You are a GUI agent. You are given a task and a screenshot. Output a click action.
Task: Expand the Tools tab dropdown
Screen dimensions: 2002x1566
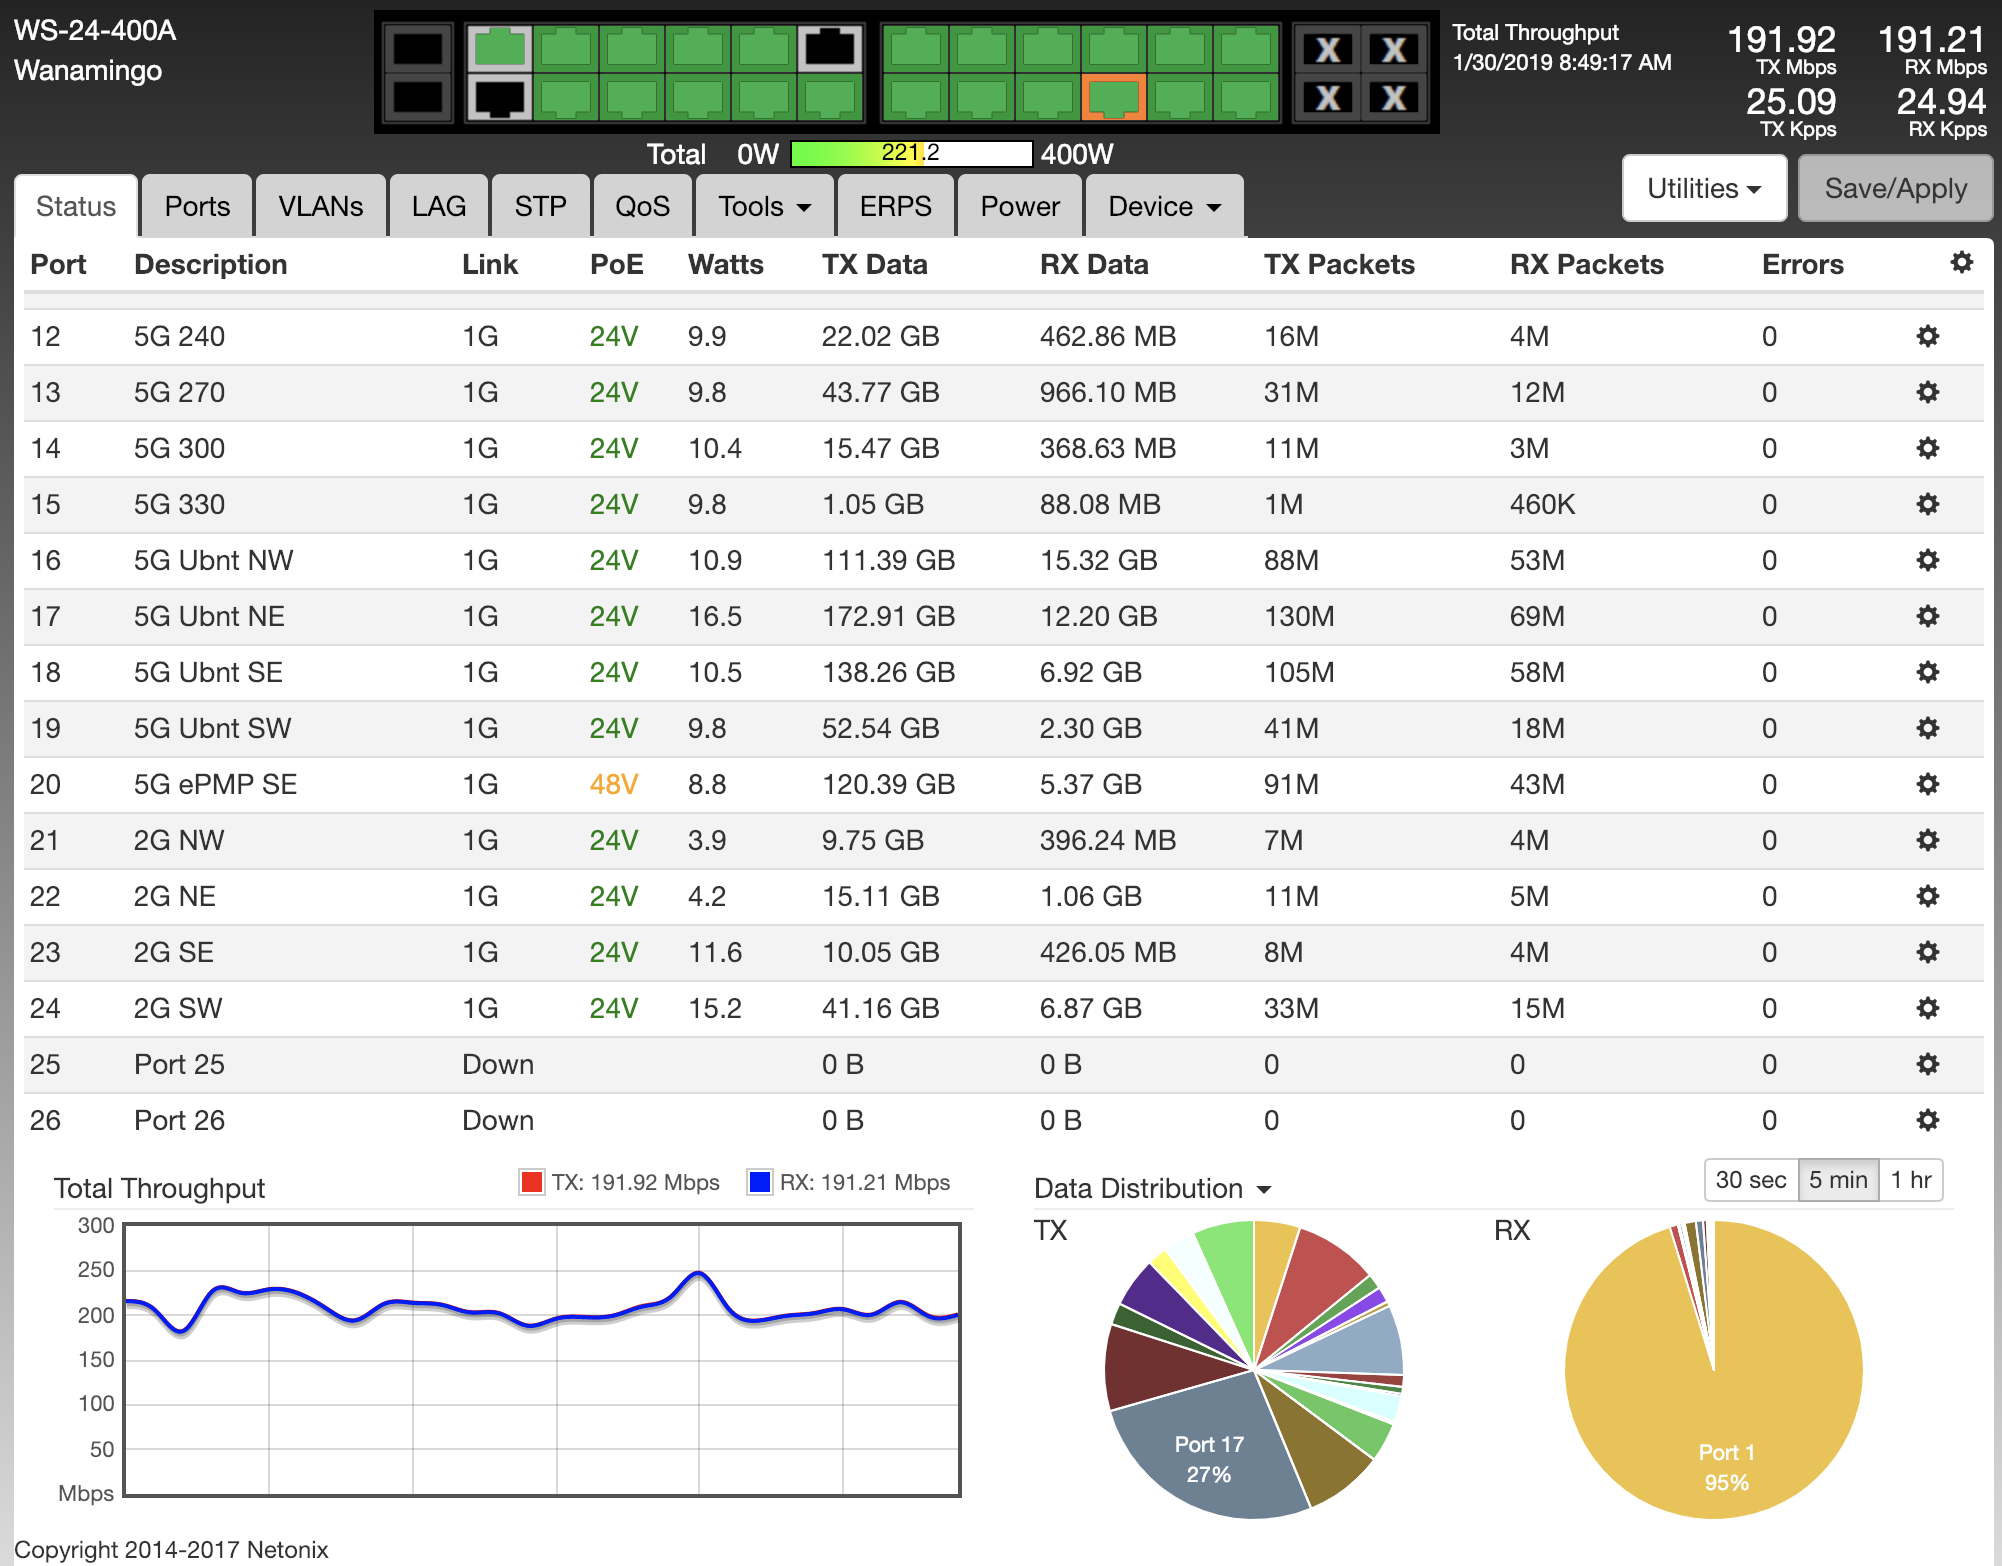764,206
